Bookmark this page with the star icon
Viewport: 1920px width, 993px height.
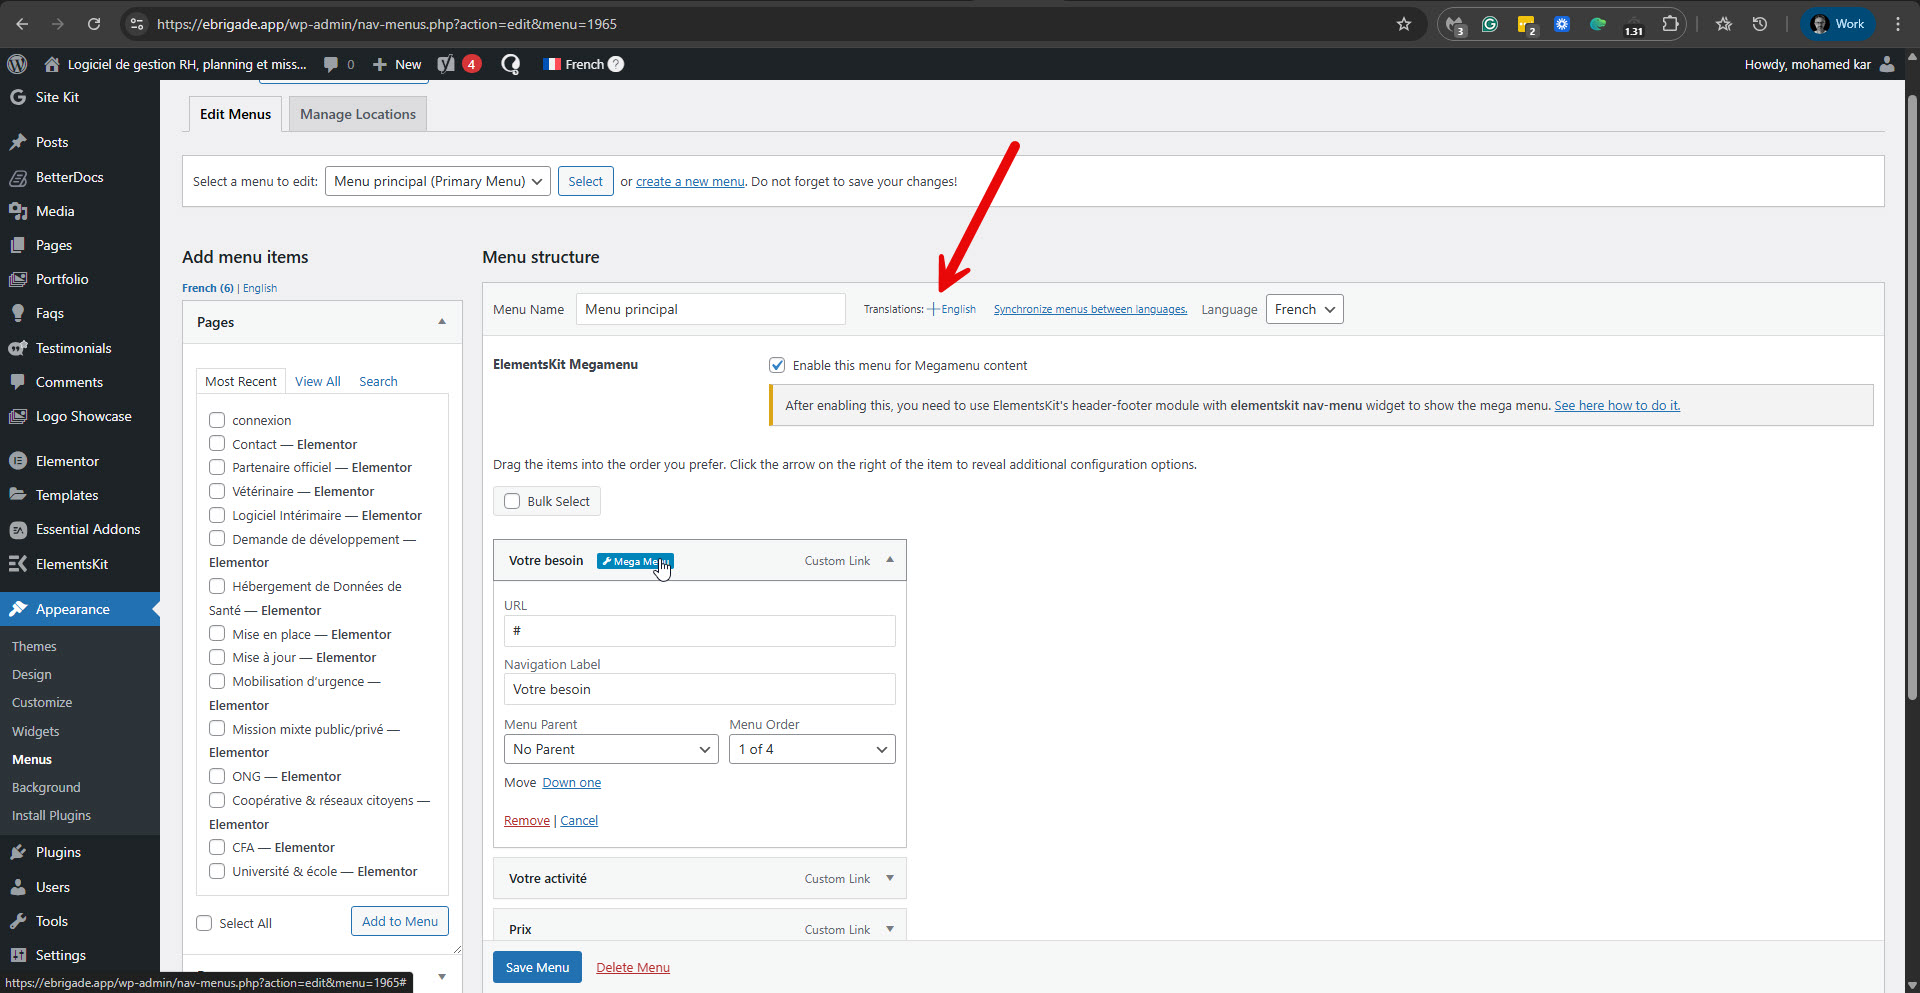coord(1404,24)
